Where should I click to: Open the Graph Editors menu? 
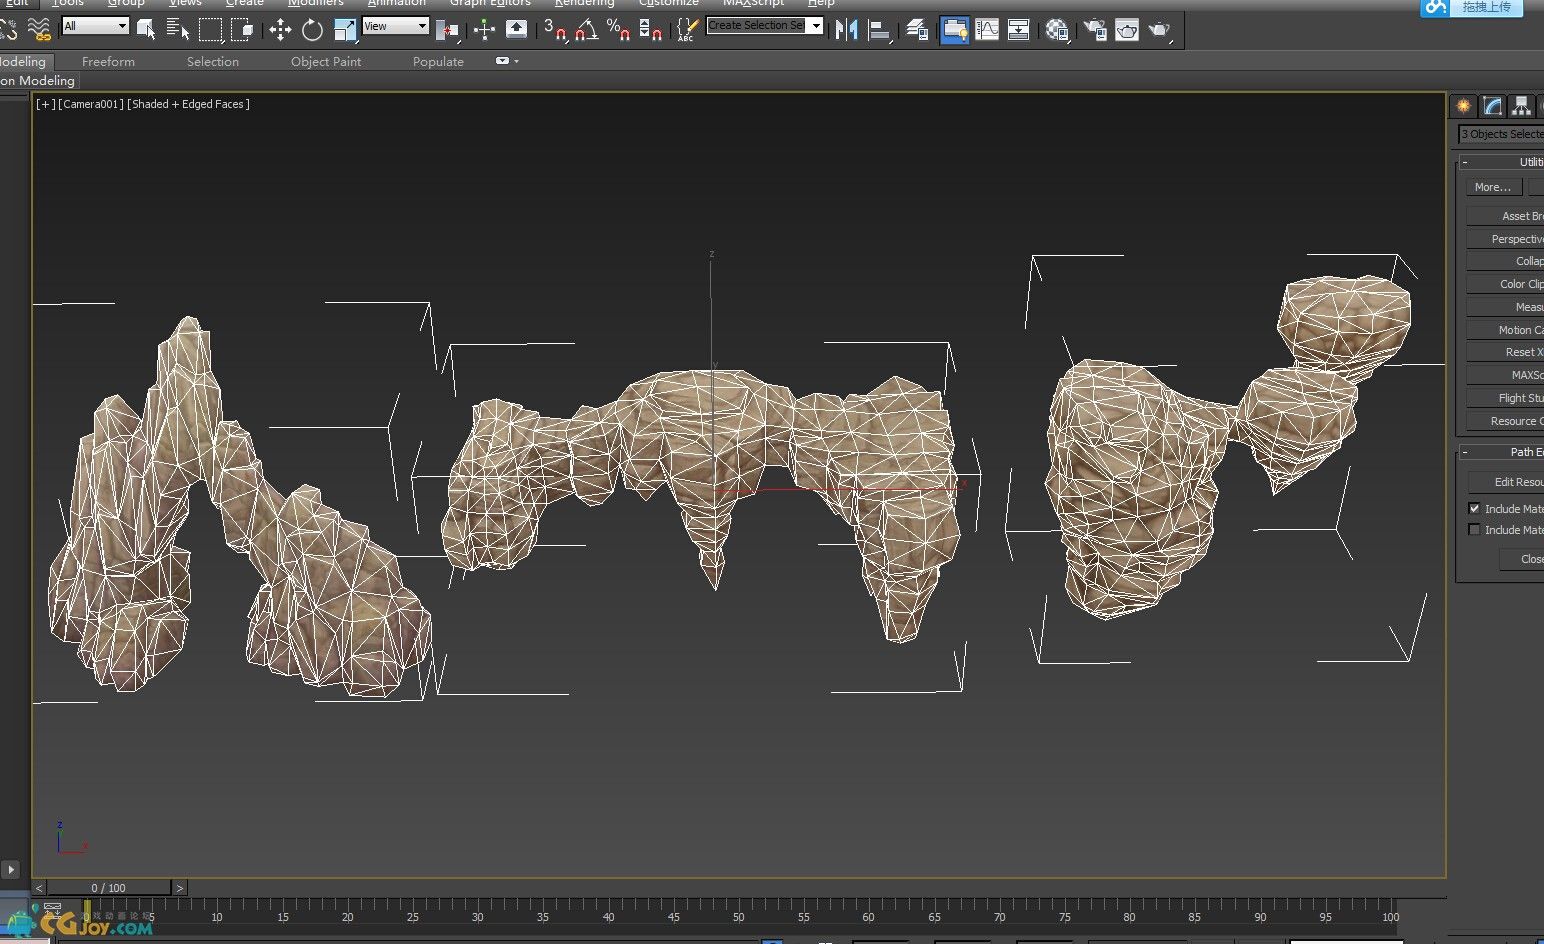click(490, 3)
